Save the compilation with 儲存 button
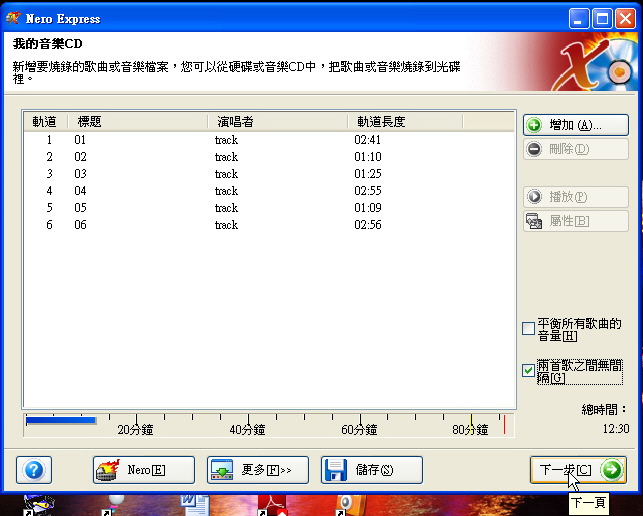This screenshot has height=516, width=643. tap(371, 470)
